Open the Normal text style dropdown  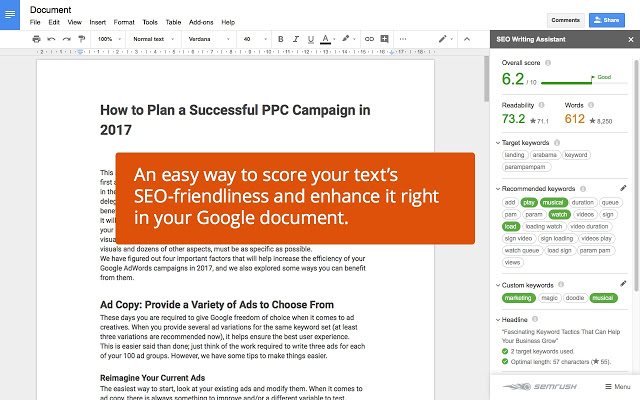153,39
